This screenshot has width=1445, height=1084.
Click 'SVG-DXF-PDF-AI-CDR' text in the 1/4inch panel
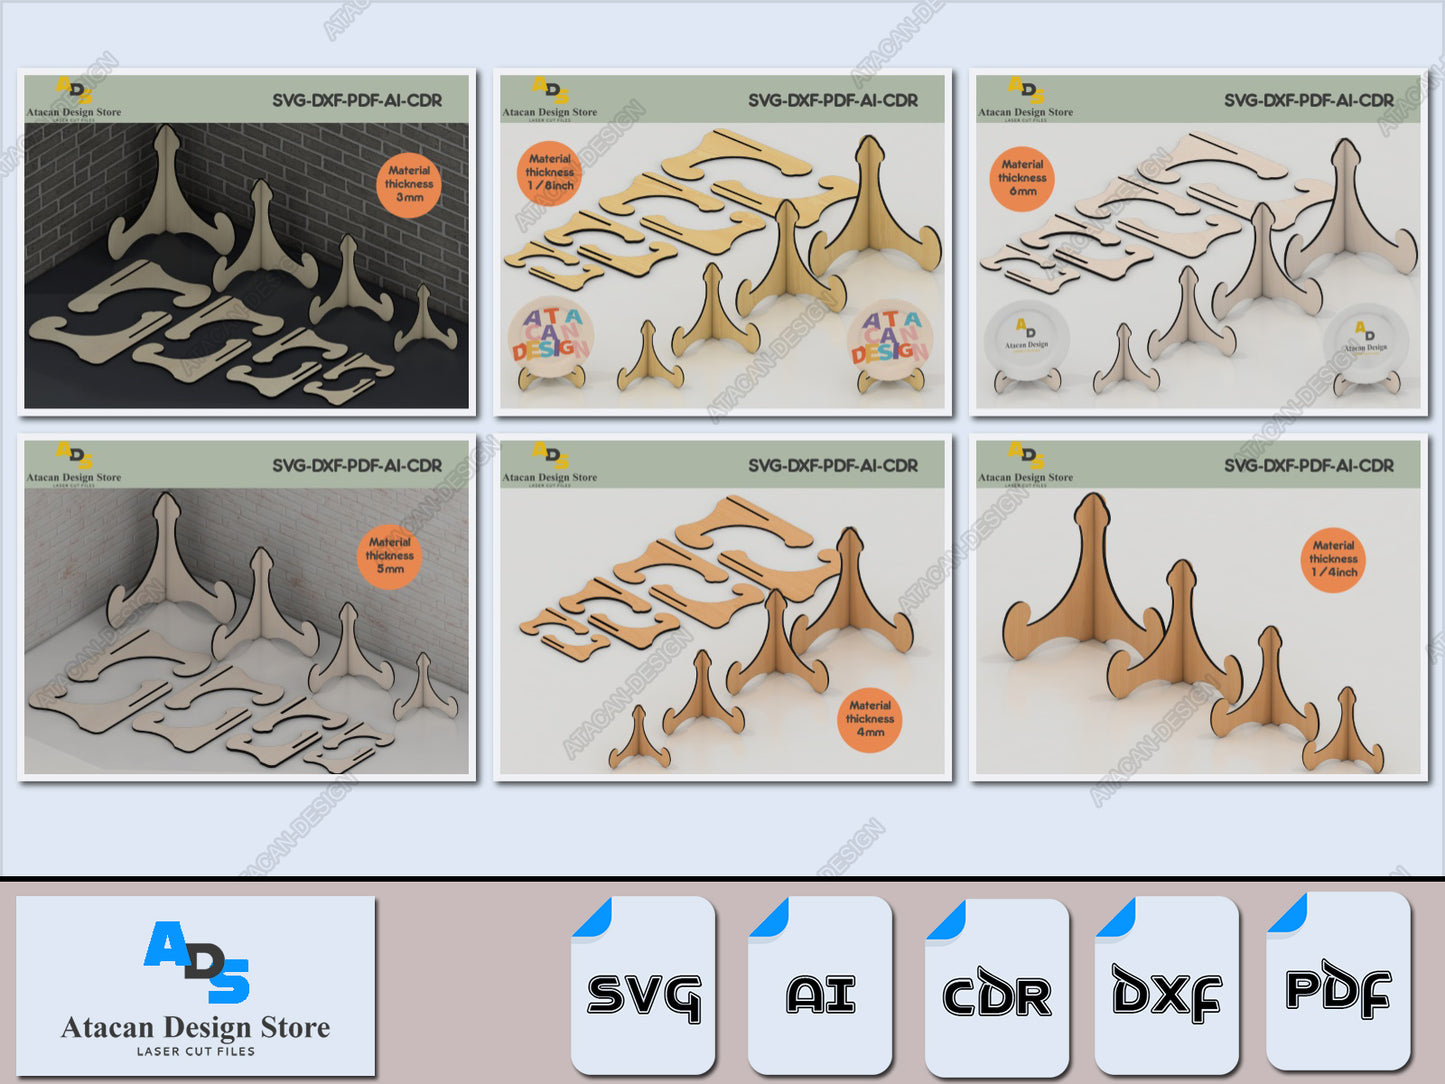pos(1309,465)
